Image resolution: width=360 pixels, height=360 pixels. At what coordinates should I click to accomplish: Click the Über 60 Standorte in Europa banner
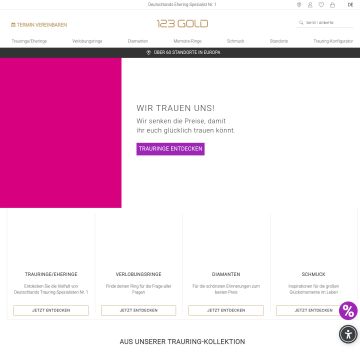pos(180,53)
